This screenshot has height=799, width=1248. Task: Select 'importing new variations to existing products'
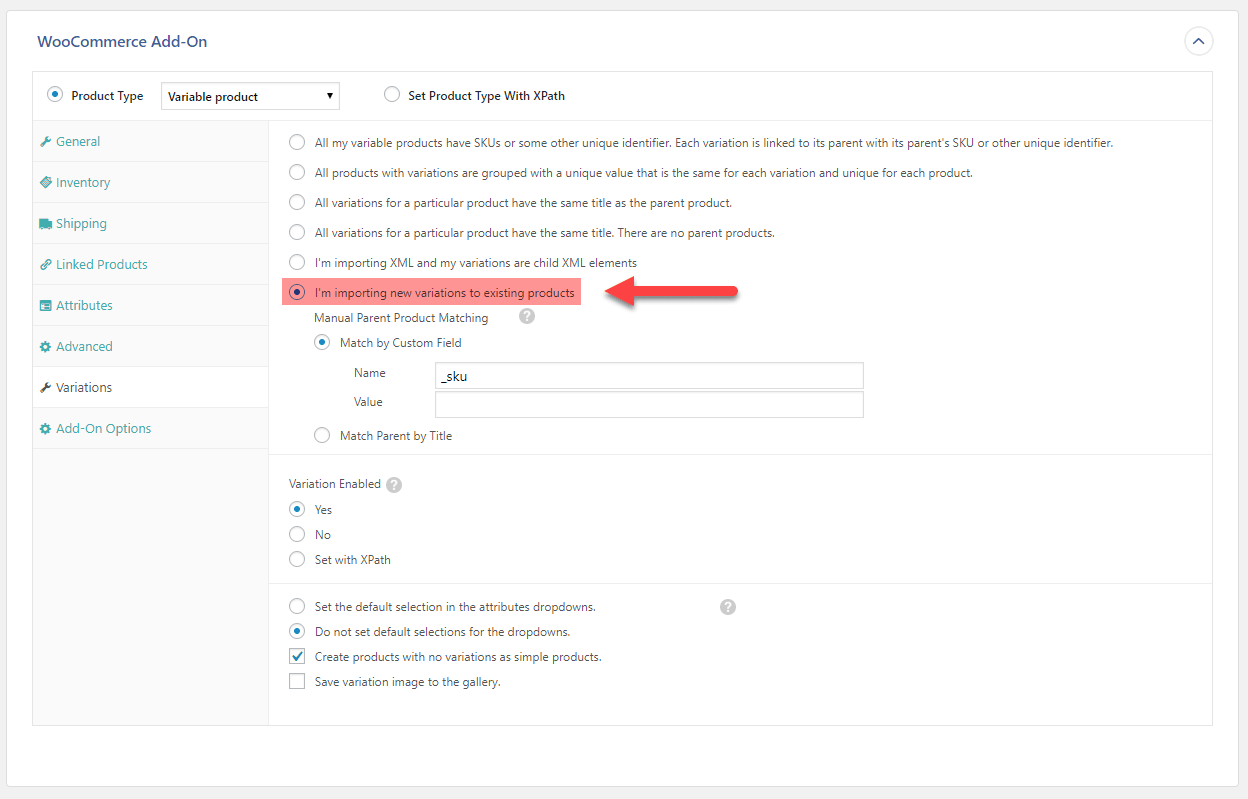(x=297, y=292)
